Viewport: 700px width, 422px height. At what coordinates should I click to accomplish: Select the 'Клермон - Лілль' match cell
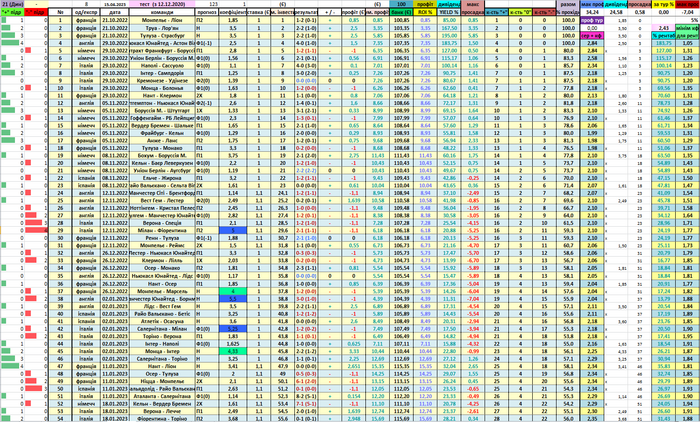162,260
